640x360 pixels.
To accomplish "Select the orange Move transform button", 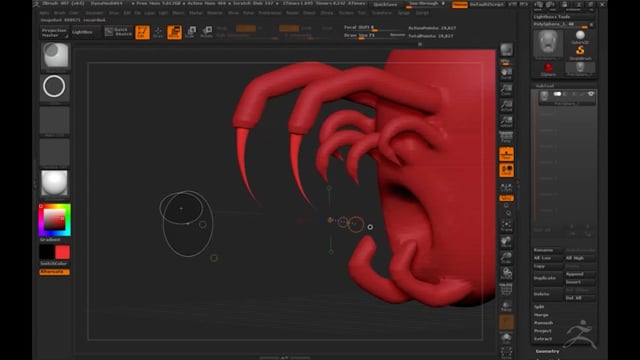I will pos(174,32).
